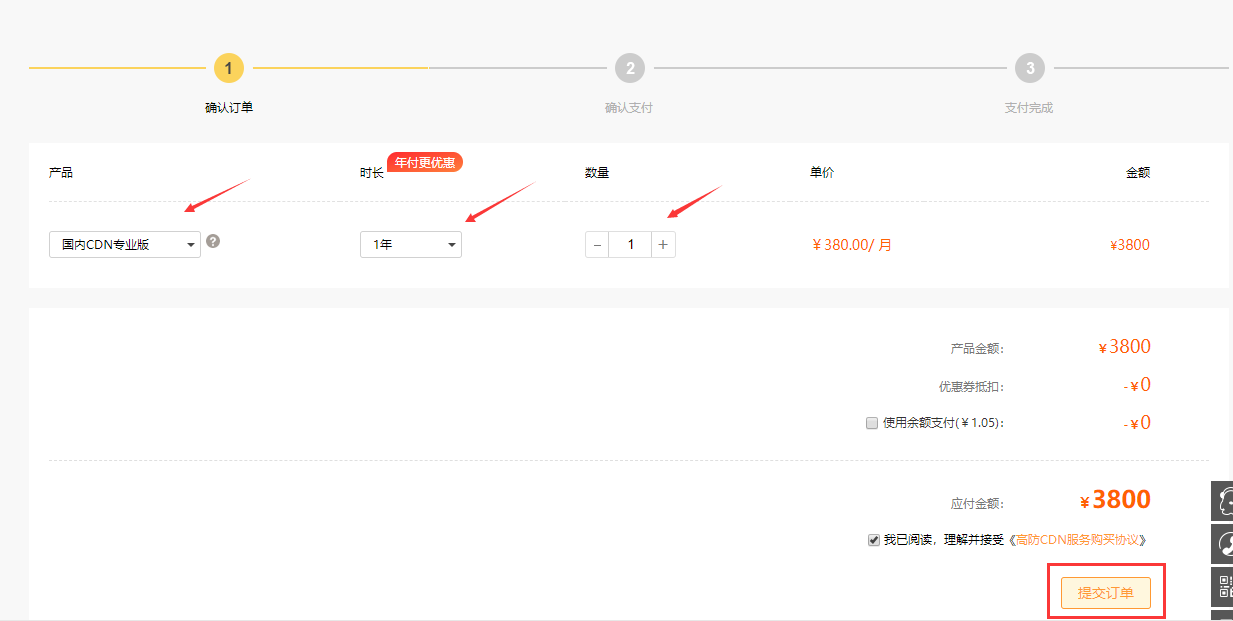Image resolution: width=1233 pixels, height=621 pixels.
Task: Click the 确认支付 step label
Action: [629, 108]
